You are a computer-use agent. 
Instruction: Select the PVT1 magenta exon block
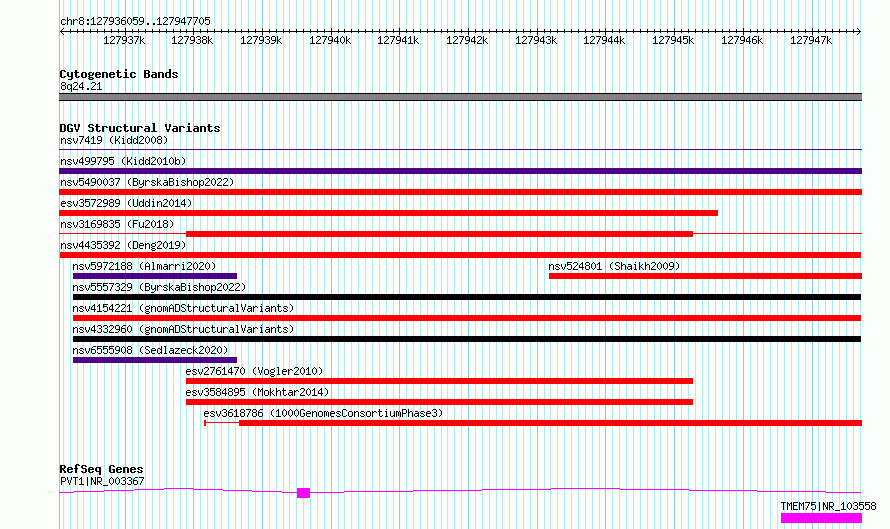click(x=304, y=493)
